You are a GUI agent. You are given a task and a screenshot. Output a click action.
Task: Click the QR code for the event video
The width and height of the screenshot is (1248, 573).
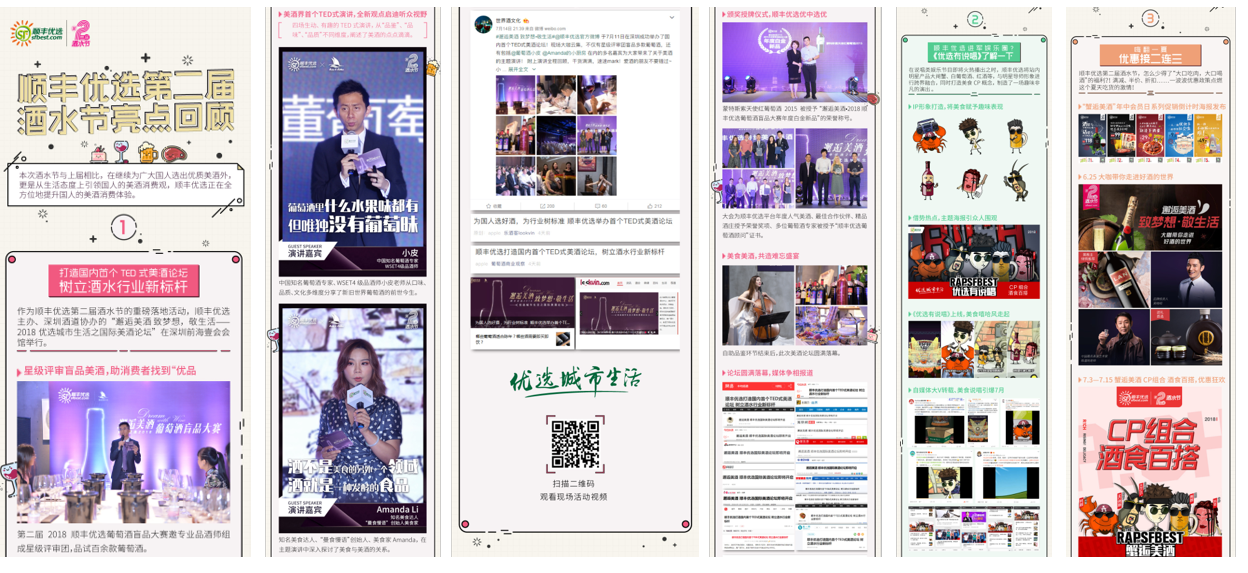point(575,445)
